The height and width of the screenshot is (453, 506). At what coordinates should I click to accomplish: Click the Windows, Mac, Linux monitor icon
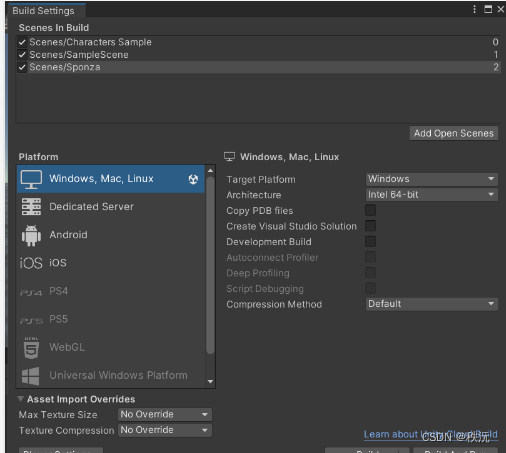coord(31,179)
